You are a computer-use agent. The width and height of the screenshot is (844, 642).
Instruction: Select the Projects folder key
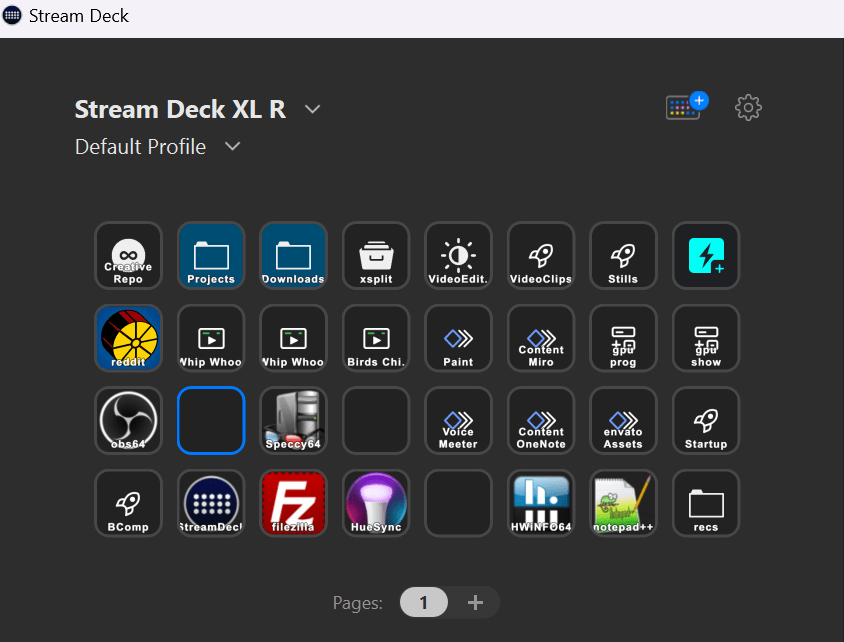(211, 256)
